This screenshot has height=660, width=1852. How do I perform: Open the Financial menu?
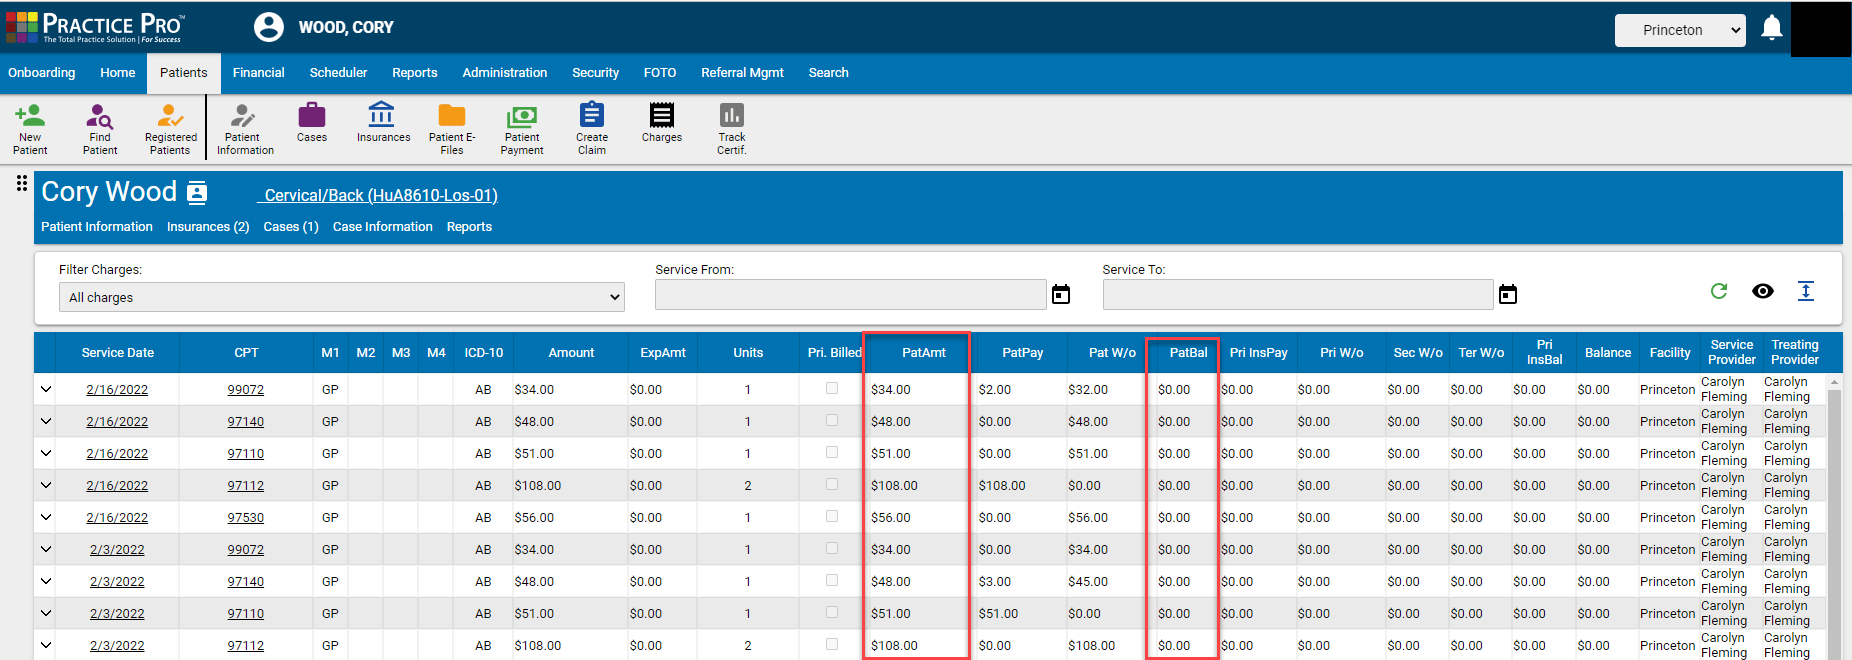click(259, 73)
